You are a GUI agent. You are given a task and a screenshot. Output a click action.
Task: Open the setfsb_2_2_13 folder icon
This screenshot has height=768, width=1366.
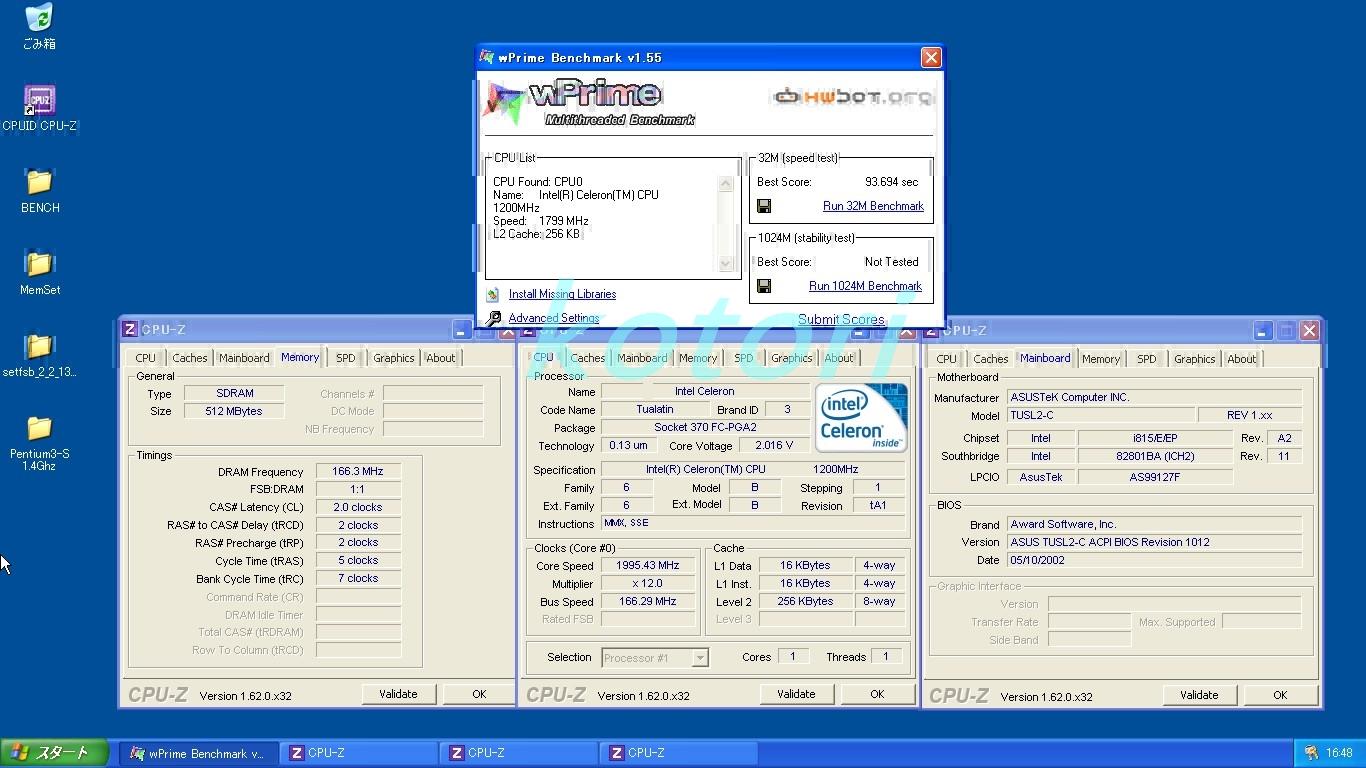pos(39,346)
